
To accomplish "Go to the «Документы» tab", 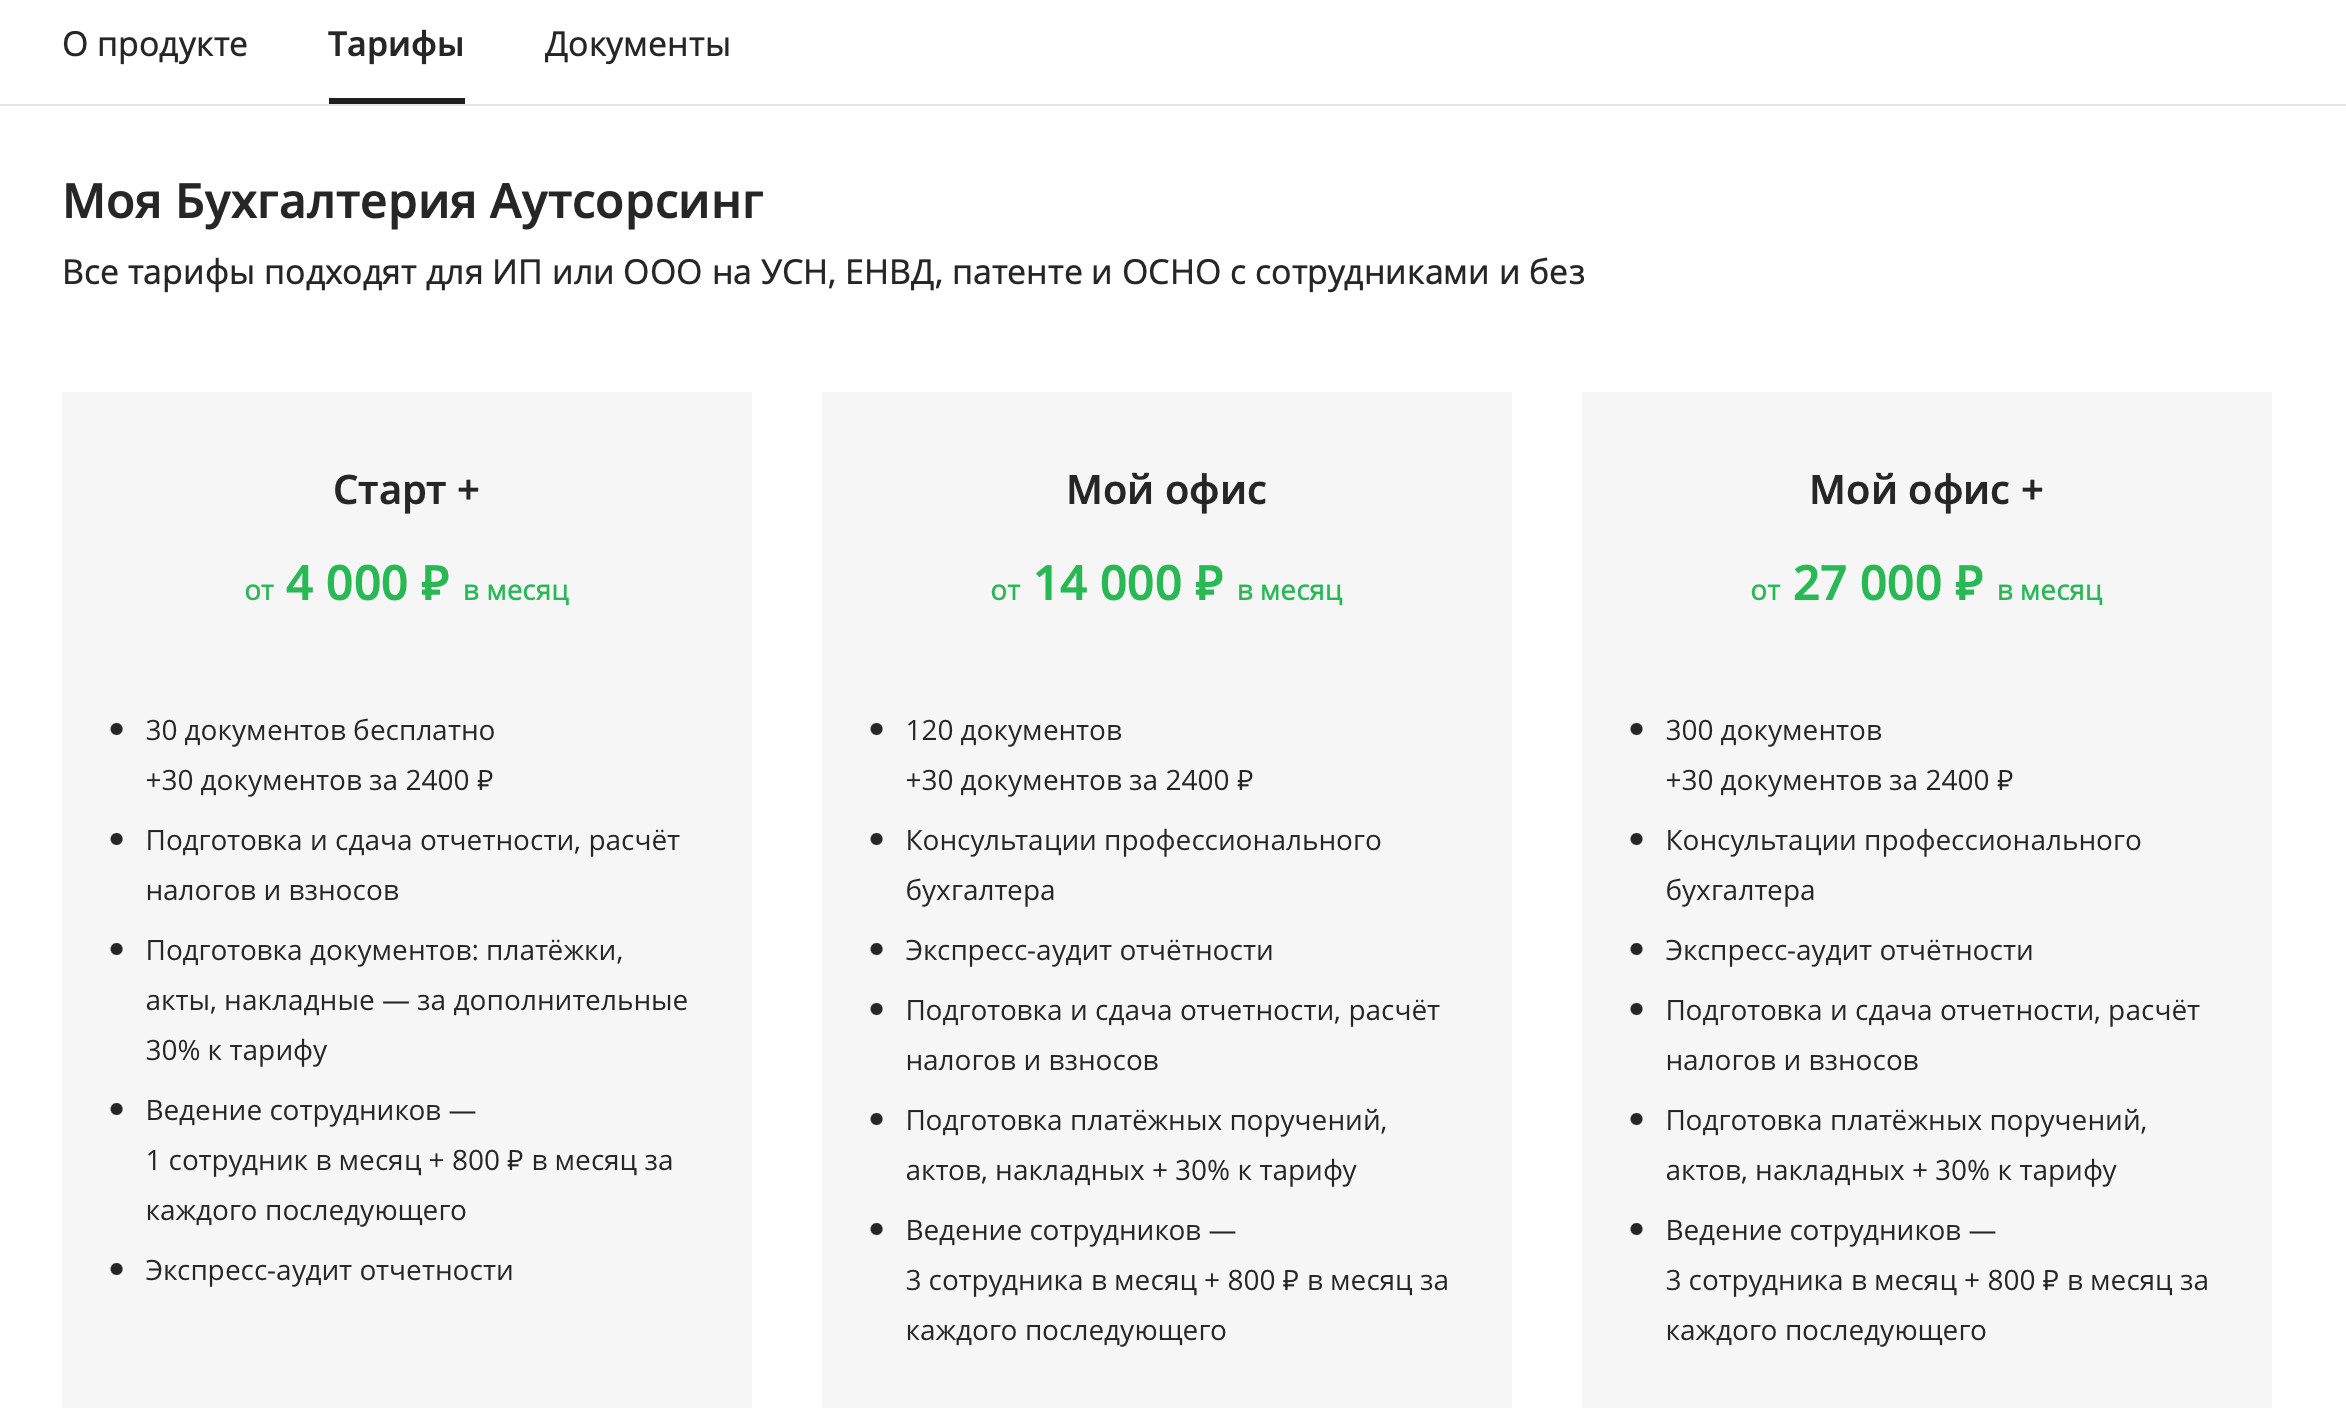I will pyautogui.click(x=637, y=45).
